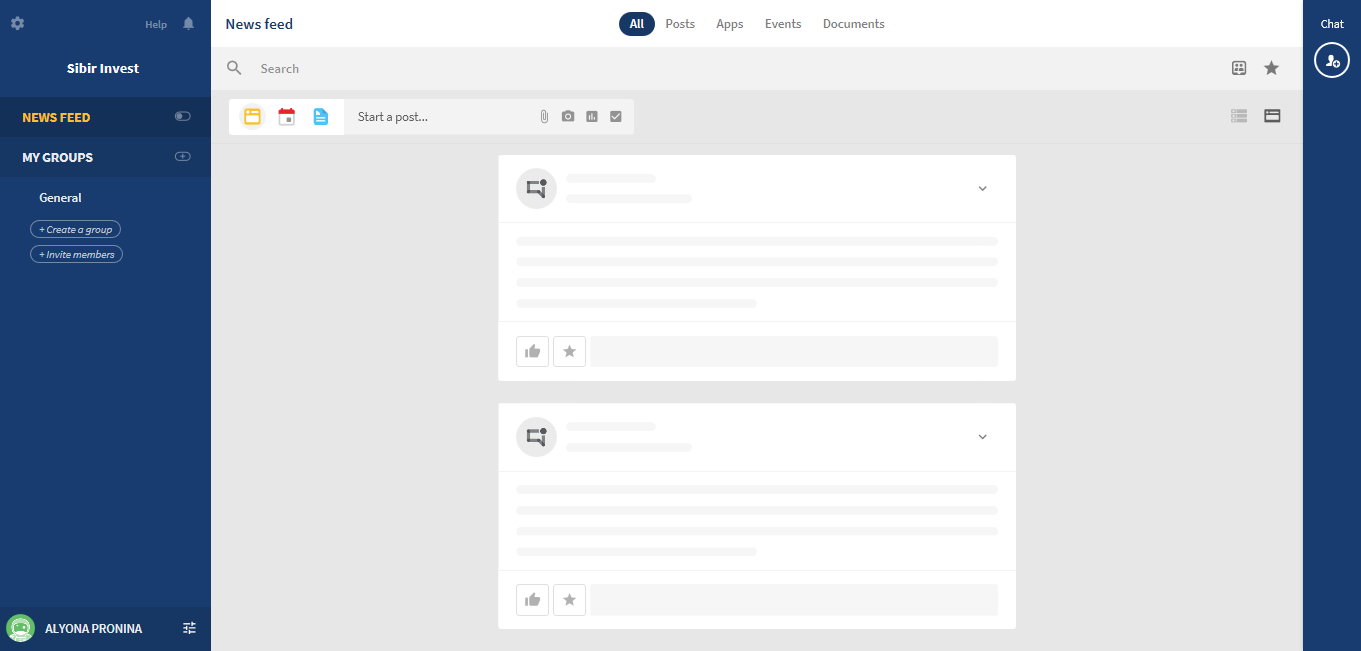Click the Create a group button
The image size is (1361, 651).
click(x=75, y=229)
